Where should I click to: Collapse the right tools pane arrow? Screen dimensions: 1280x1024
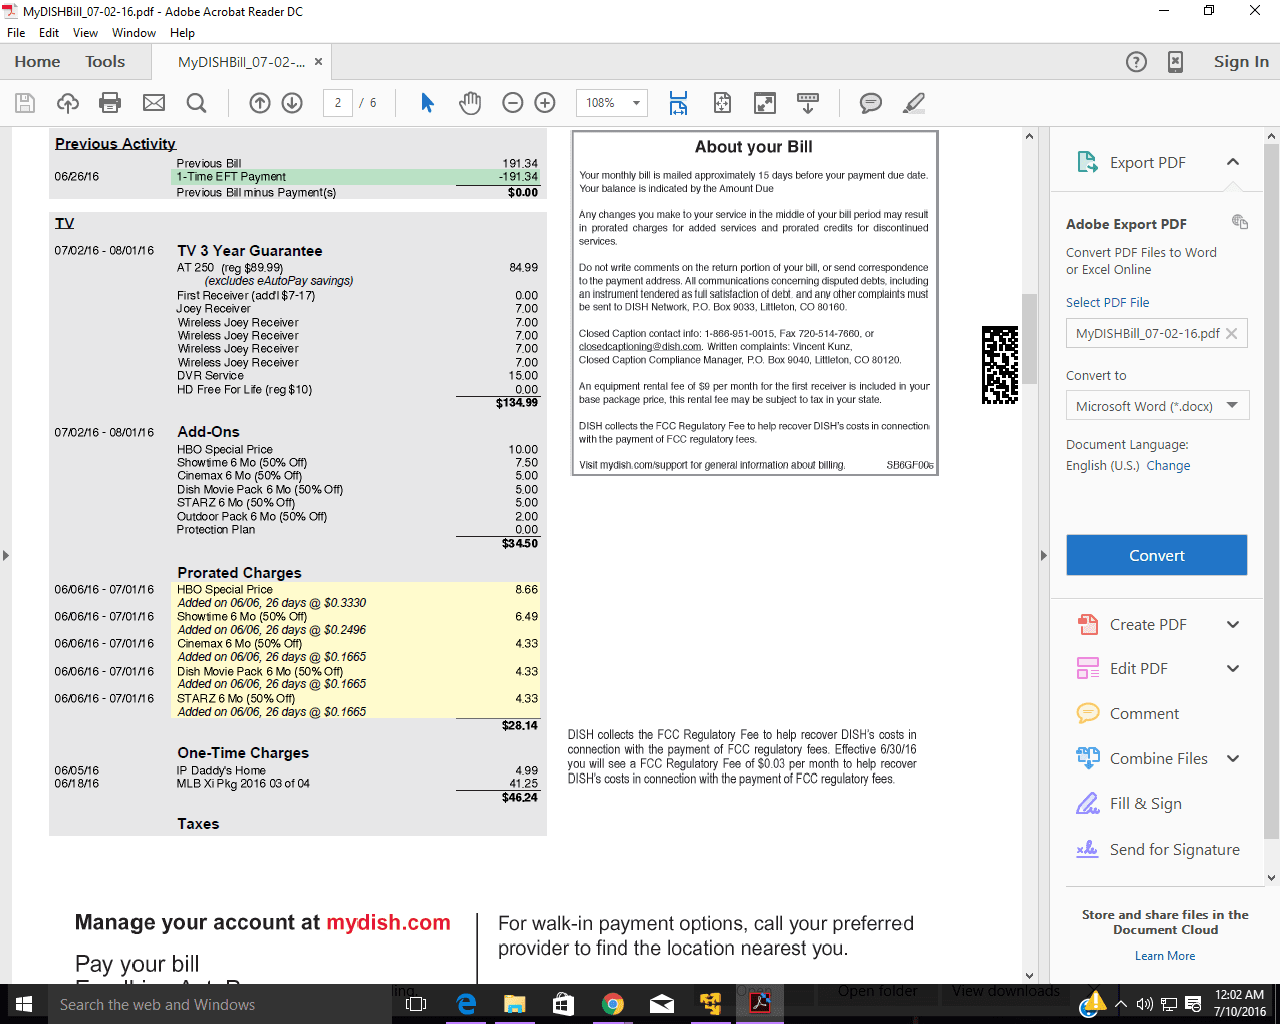(1043, 555)
